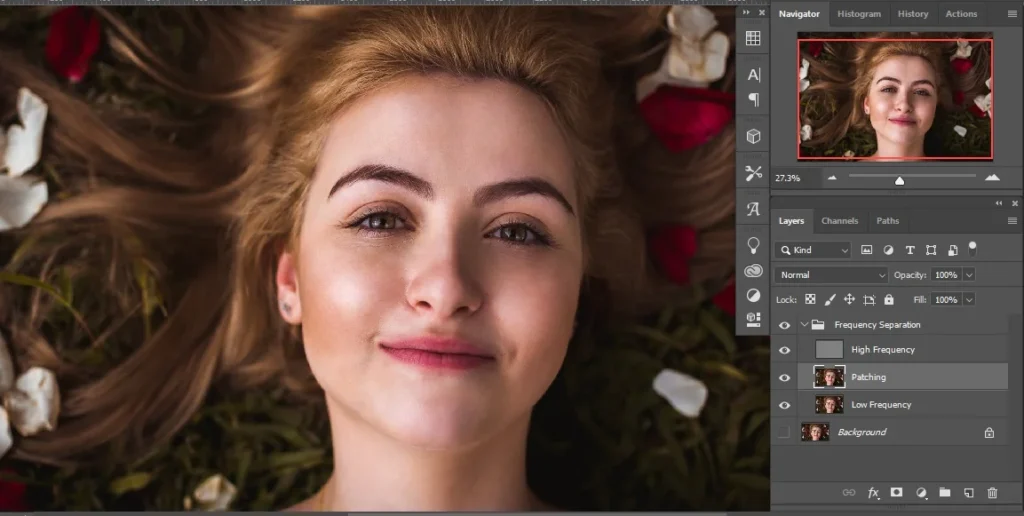Image resolution: width=1024 pixels, height=516 pixels.
Task: Collapse Layers panel double arrows
Action: click(x=999, y=204)
